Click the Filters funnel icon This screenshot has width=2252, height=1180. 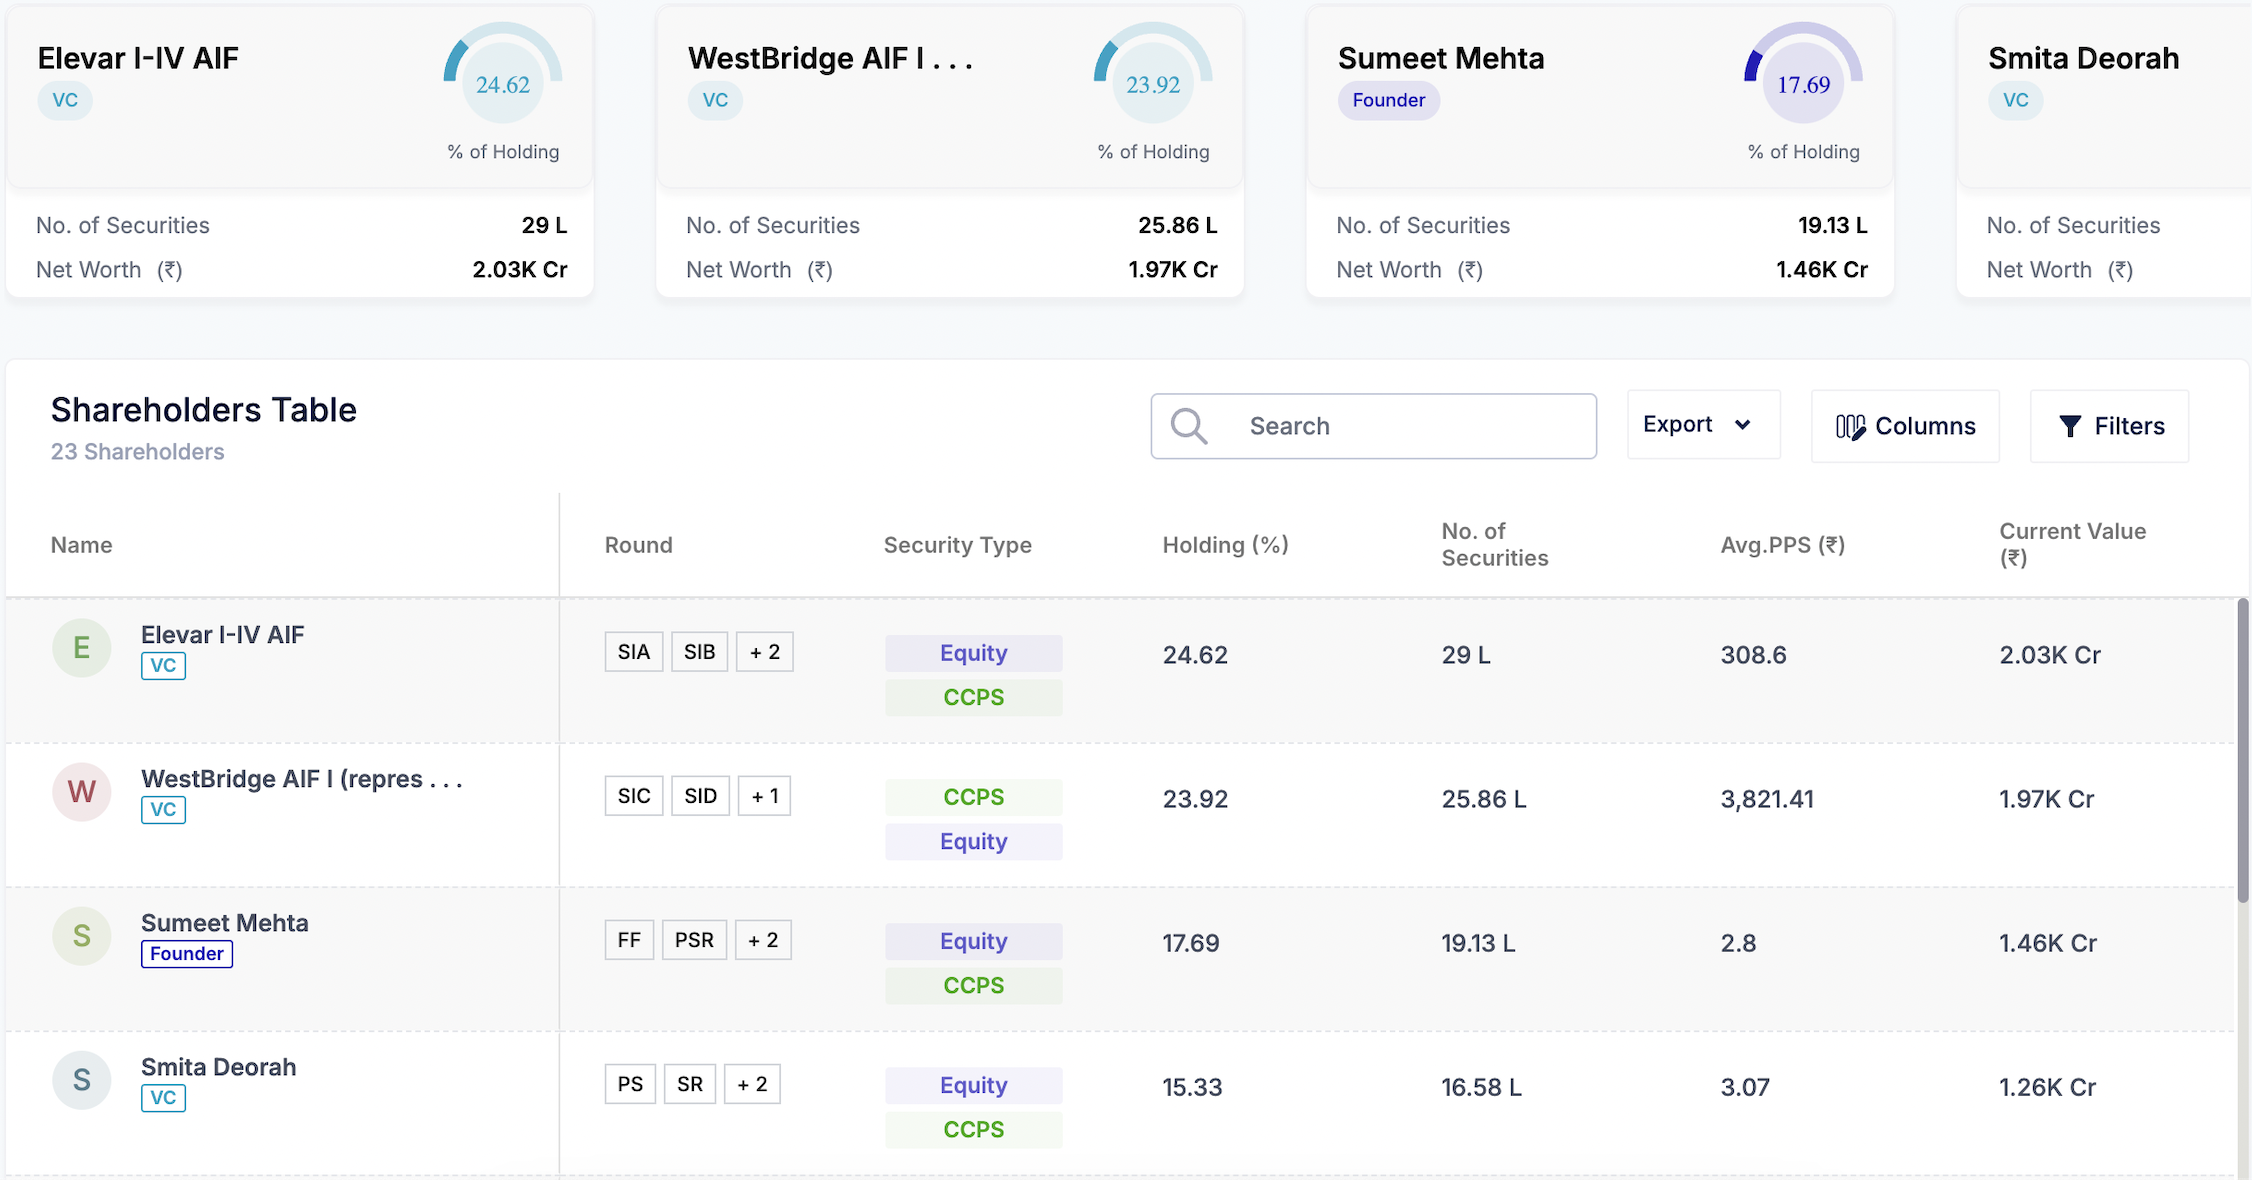click(x=2070, y=427)
